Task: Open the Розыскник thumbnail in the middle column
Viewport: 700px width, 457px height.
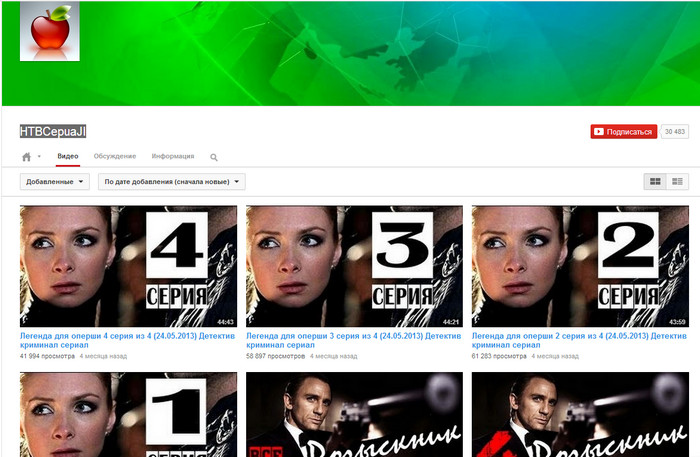Action: 354,415
